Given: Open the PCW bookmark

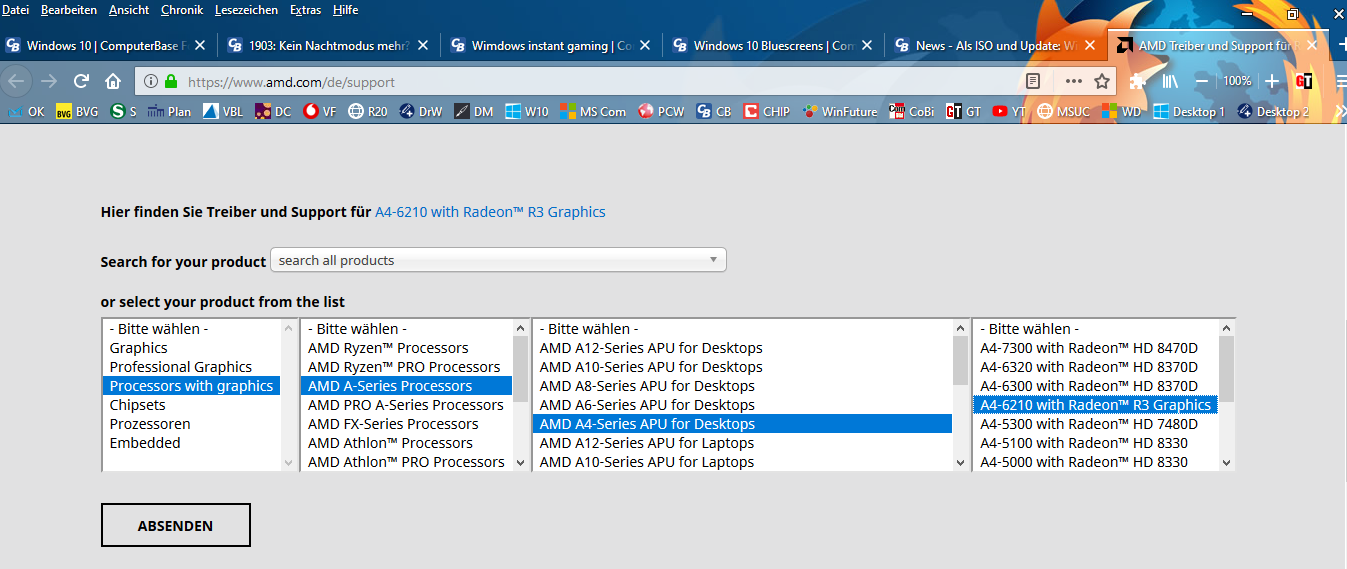Looking at the screenshot, I should click(661, 112).
